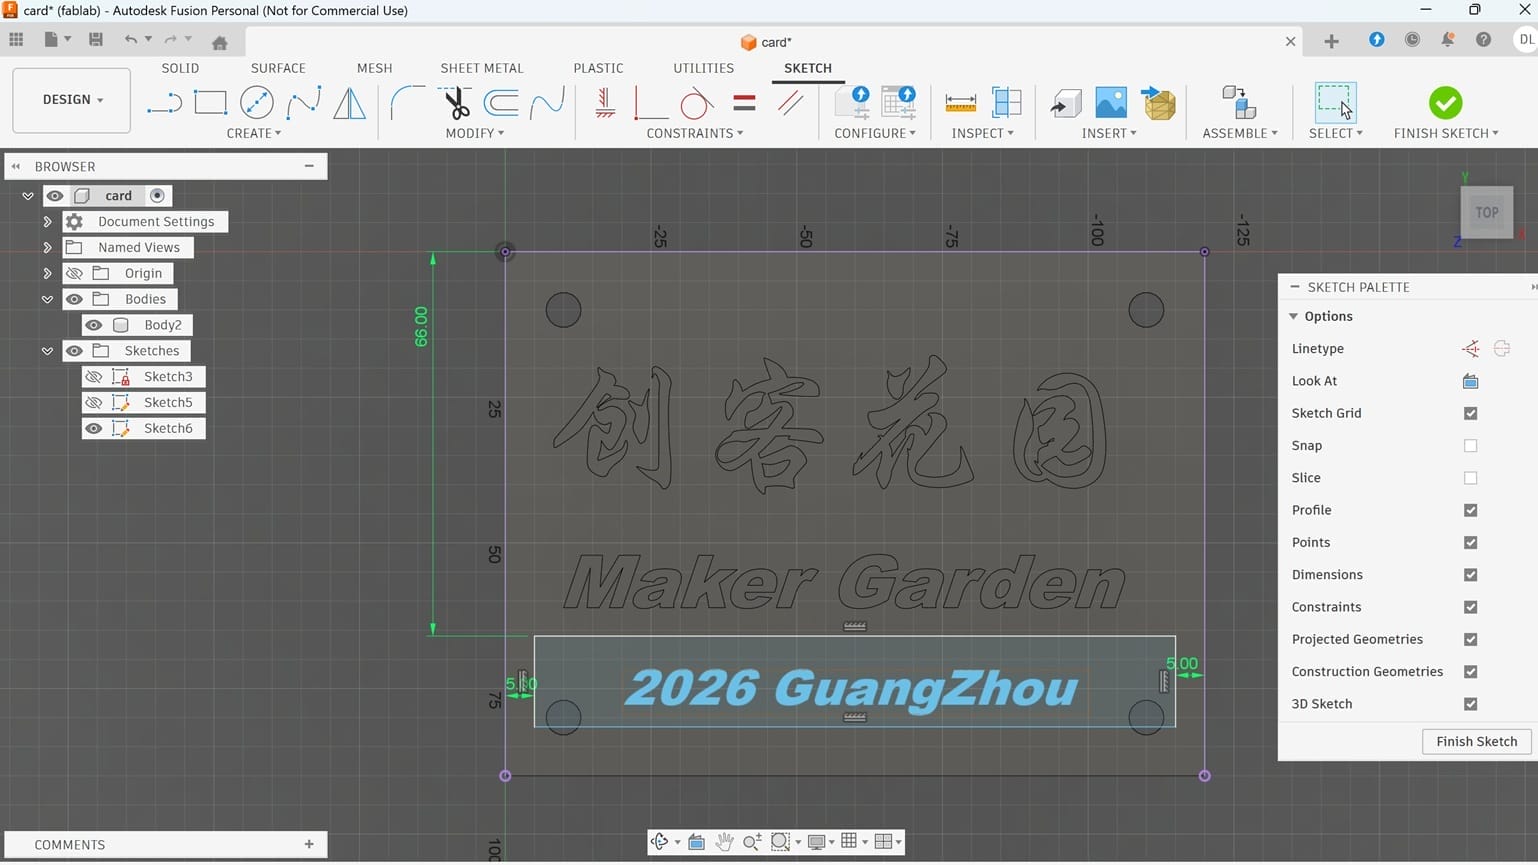Collapse the Bodies folder in browser
This screenshot has width=1538, height=865.
pos(47,298)
